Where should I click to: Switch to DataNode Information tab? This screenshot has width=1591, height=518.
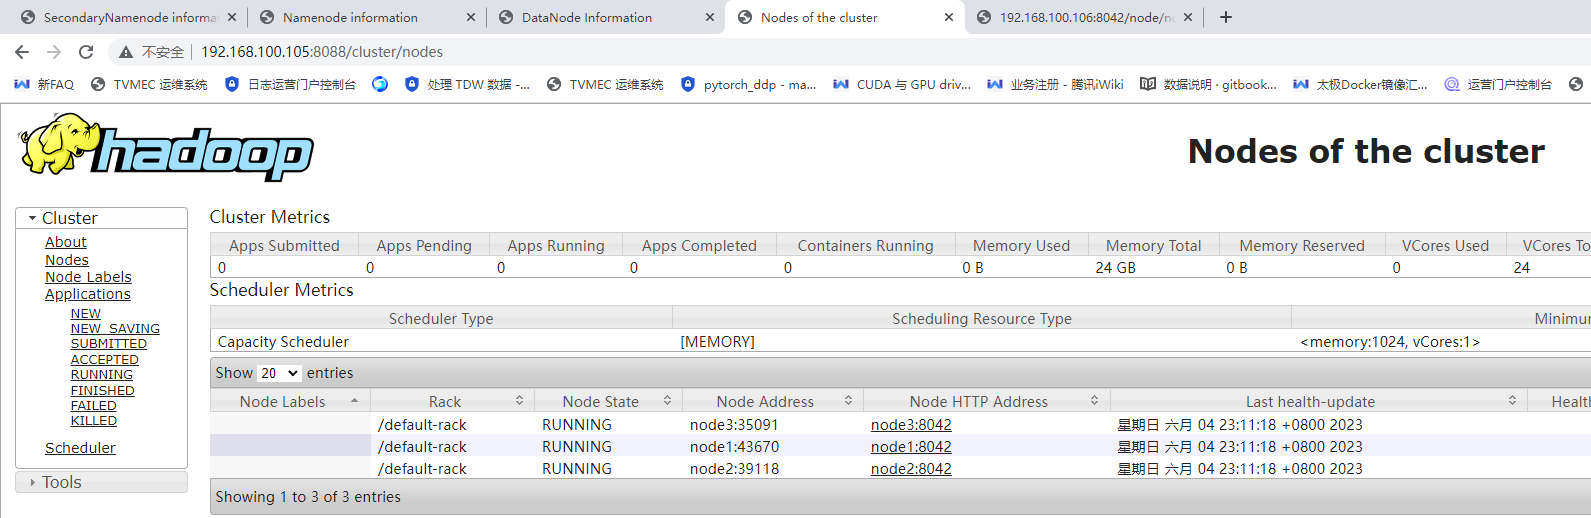587,17
